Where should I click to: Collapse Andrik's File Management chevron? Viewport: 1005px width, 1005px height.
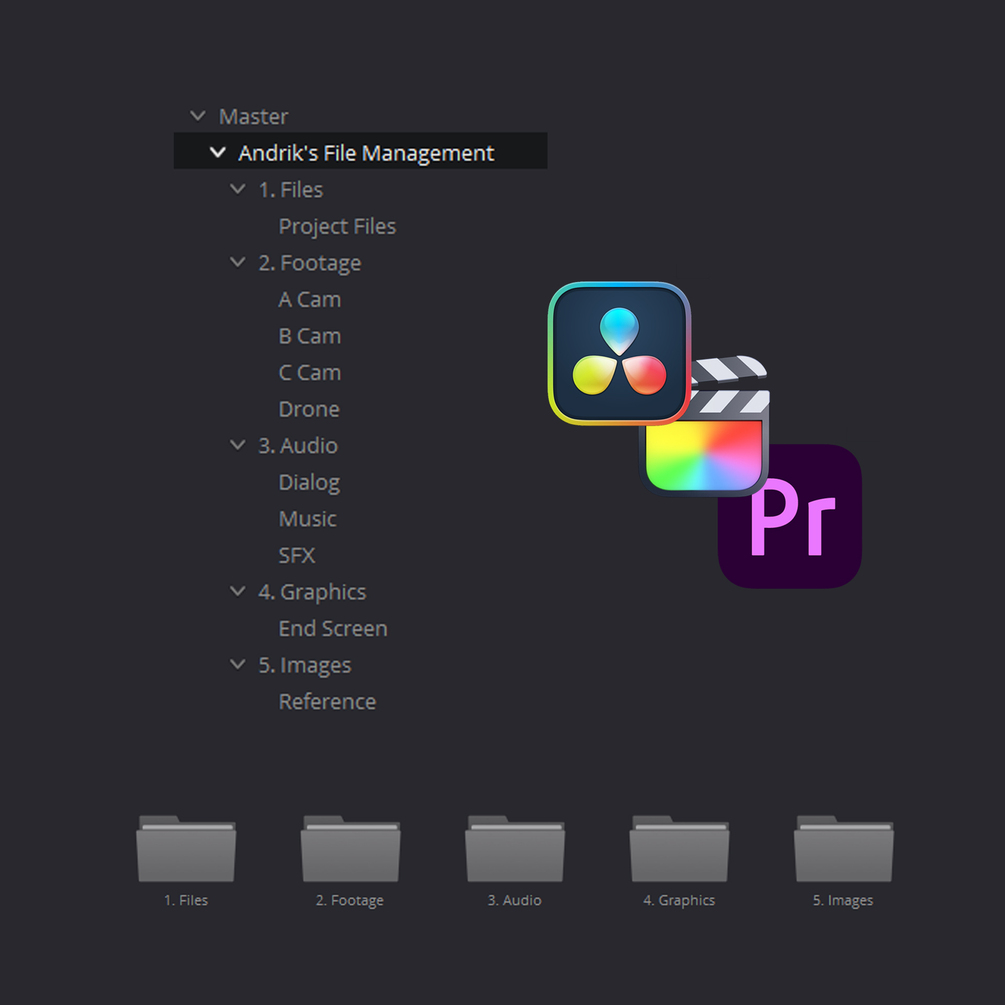coord(218,153)
